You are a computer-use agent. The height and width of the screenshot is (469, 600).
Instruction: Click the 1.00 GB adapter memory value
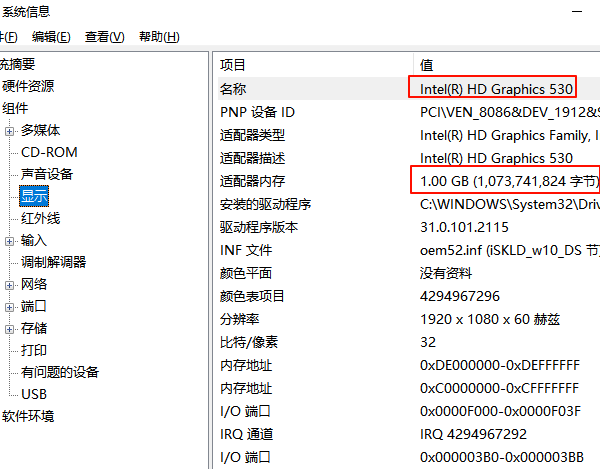[510, 181]
